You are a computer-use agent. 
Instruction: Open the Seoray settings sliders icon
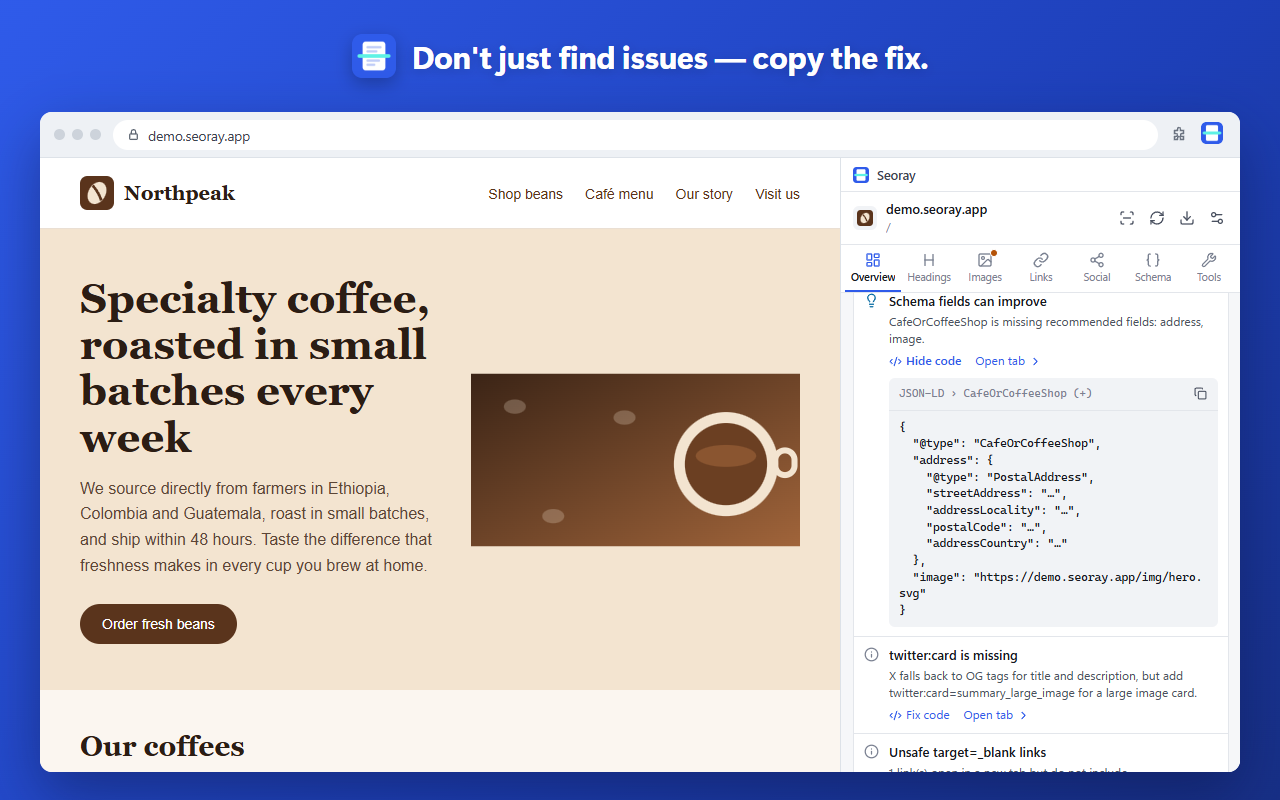pos(1217,218)
